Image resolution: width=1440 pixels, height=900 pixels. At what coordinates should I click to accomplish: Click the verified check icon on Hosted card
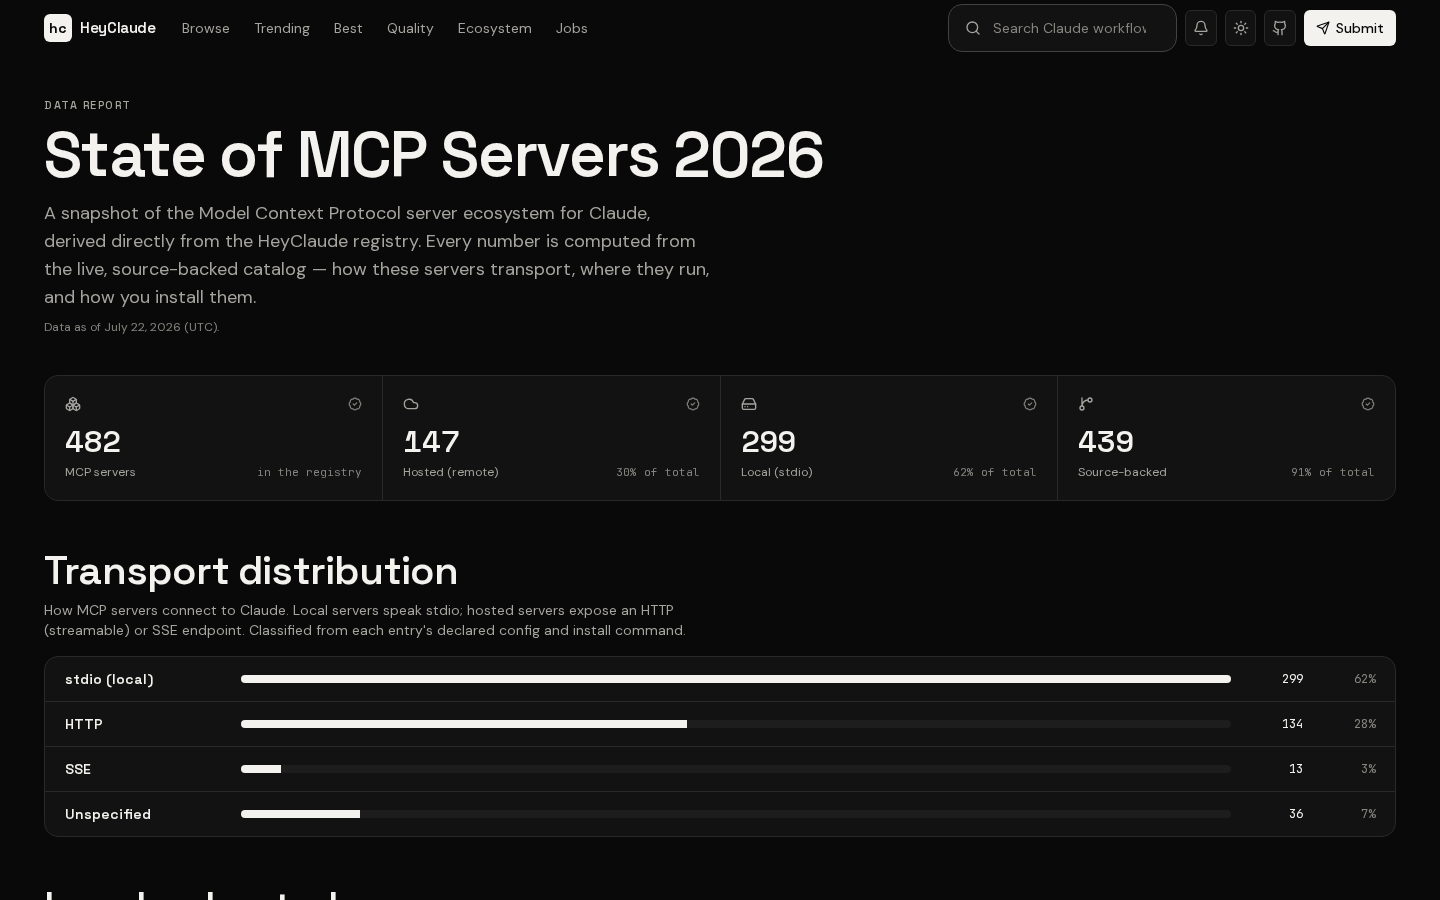pyautogui.click(x=693, y=404)
